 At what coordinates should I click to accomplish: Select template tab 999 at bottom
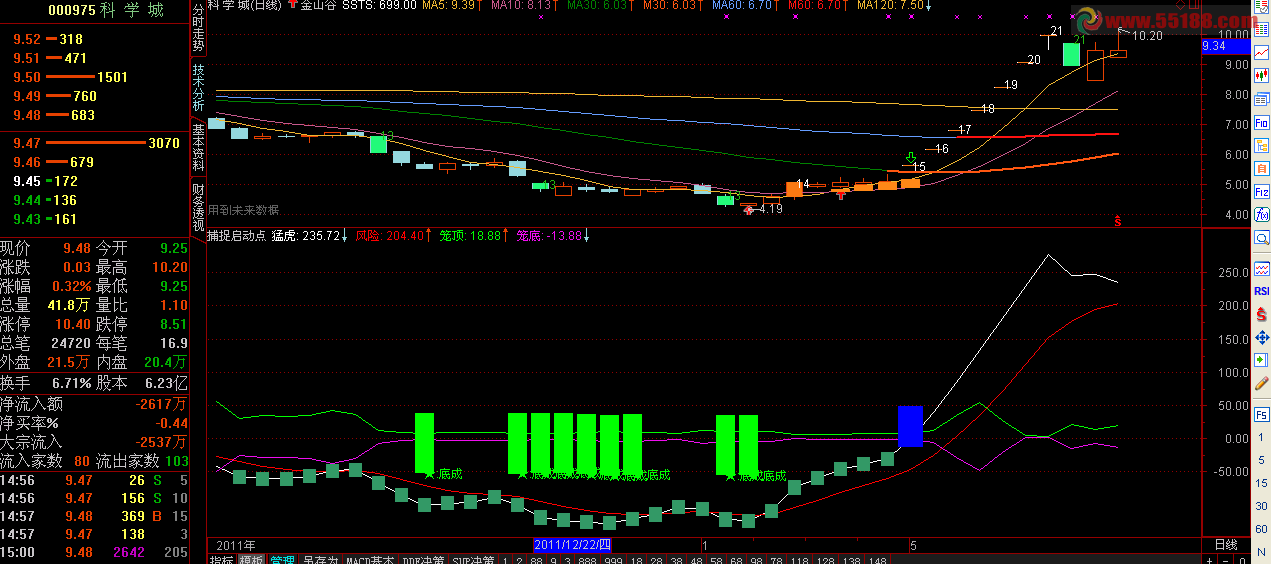[614, 560]
